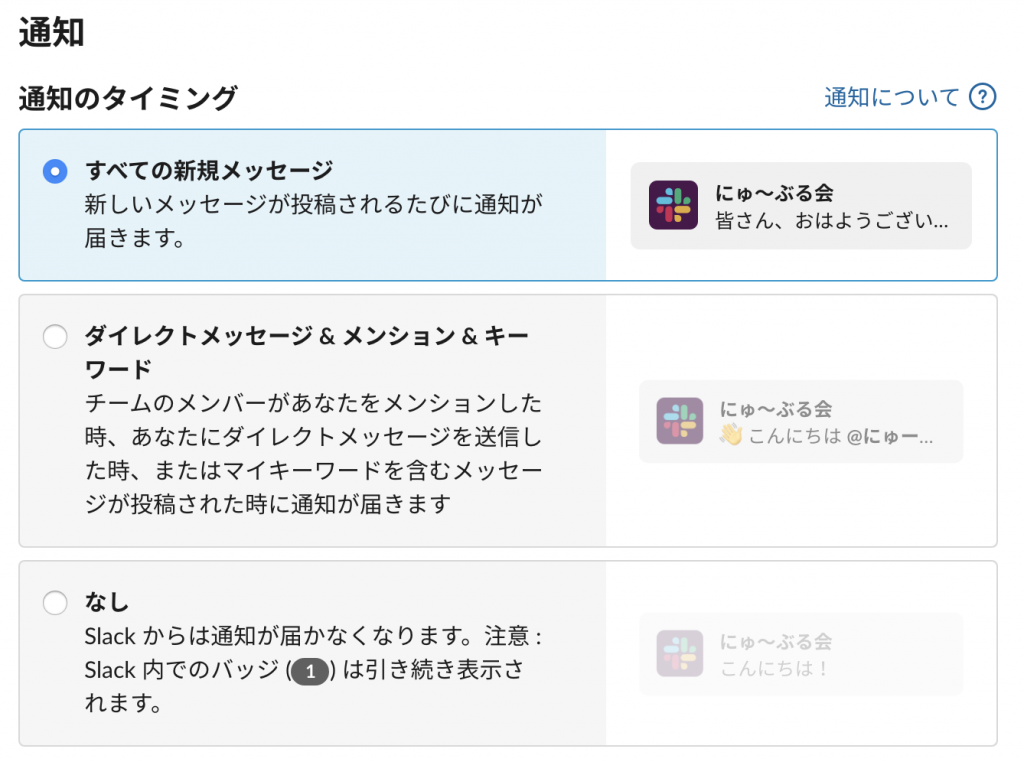
Task: Click the なし option title text
Action: point(107,601)
